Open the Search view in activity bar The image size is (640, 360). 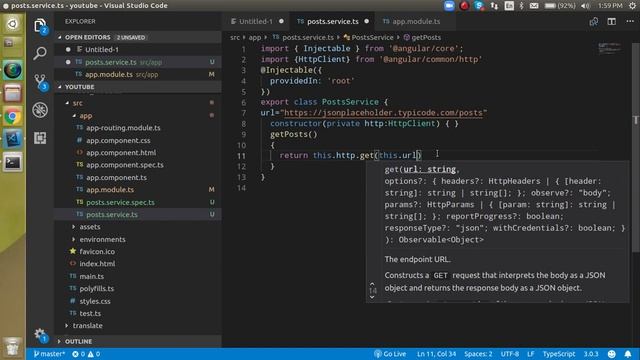click(40, 53)
